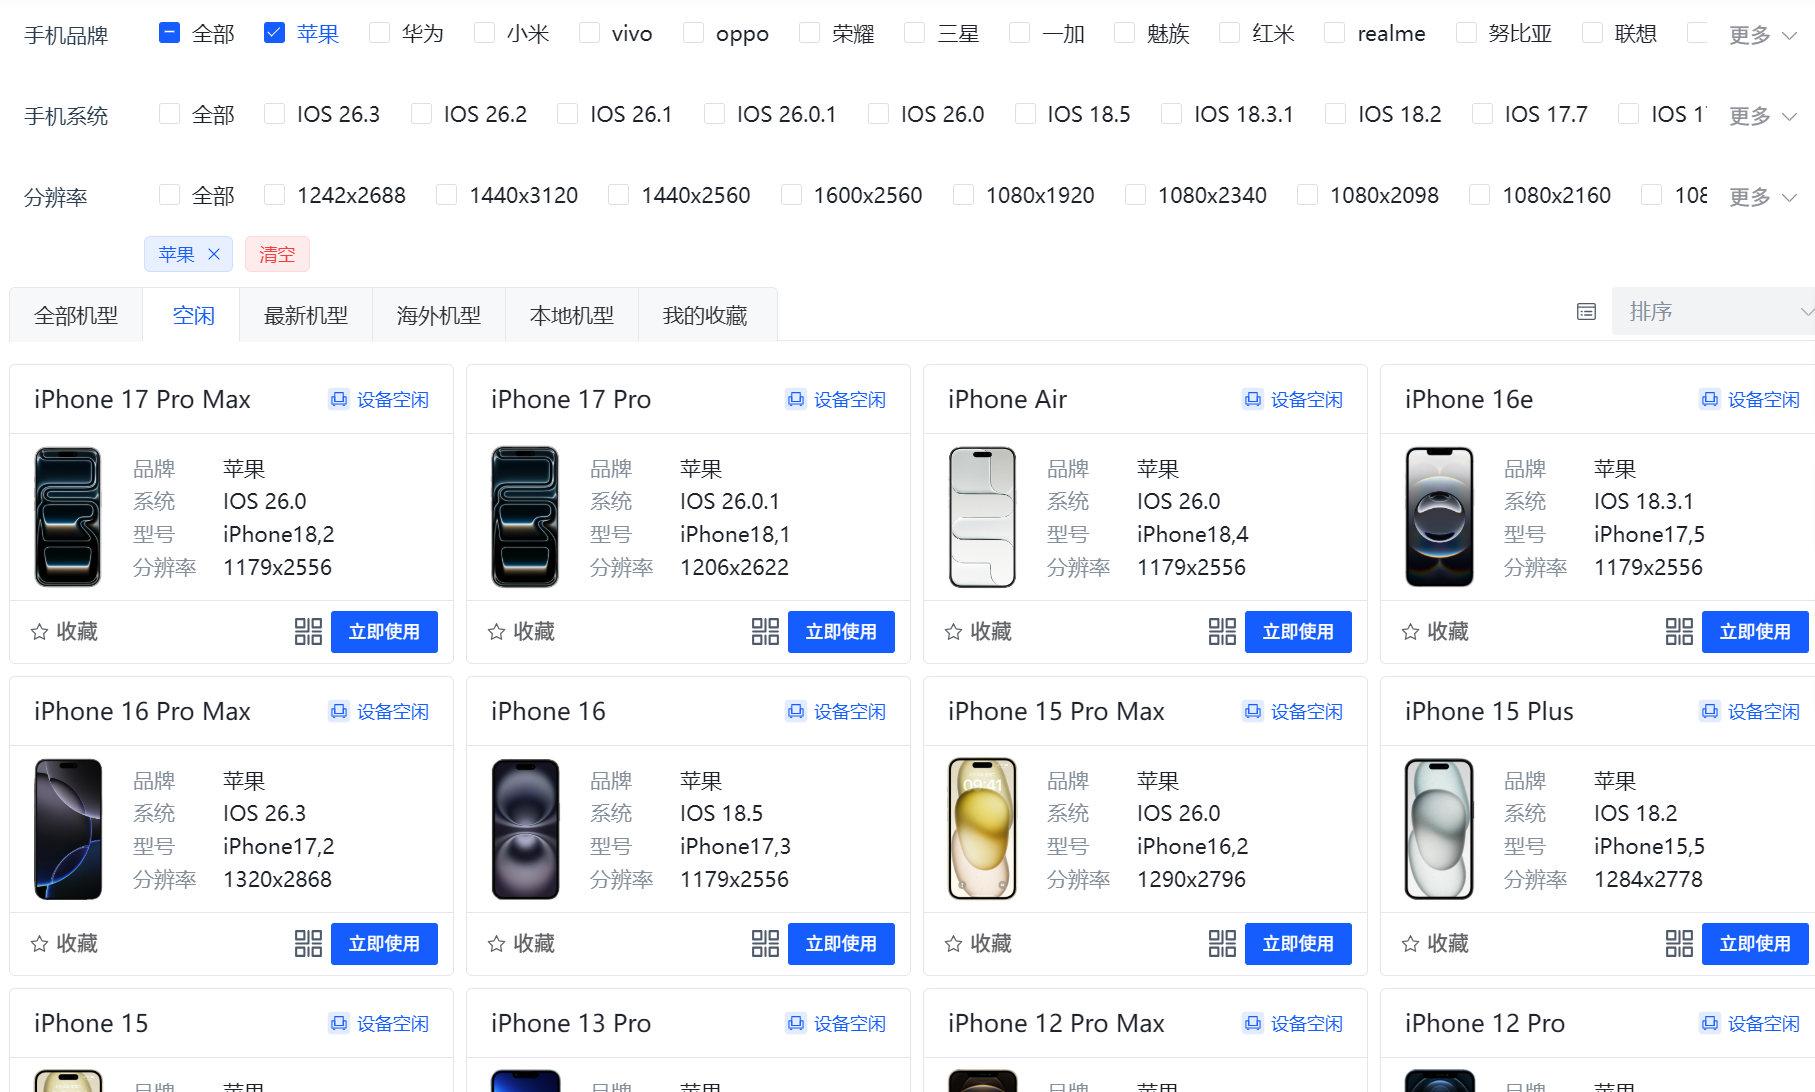Viewport: 1815px width, 1092px height.
Task: Click device idle icon on iPhone 12 Pro Max
Action: click(x=1253, y=1024)
